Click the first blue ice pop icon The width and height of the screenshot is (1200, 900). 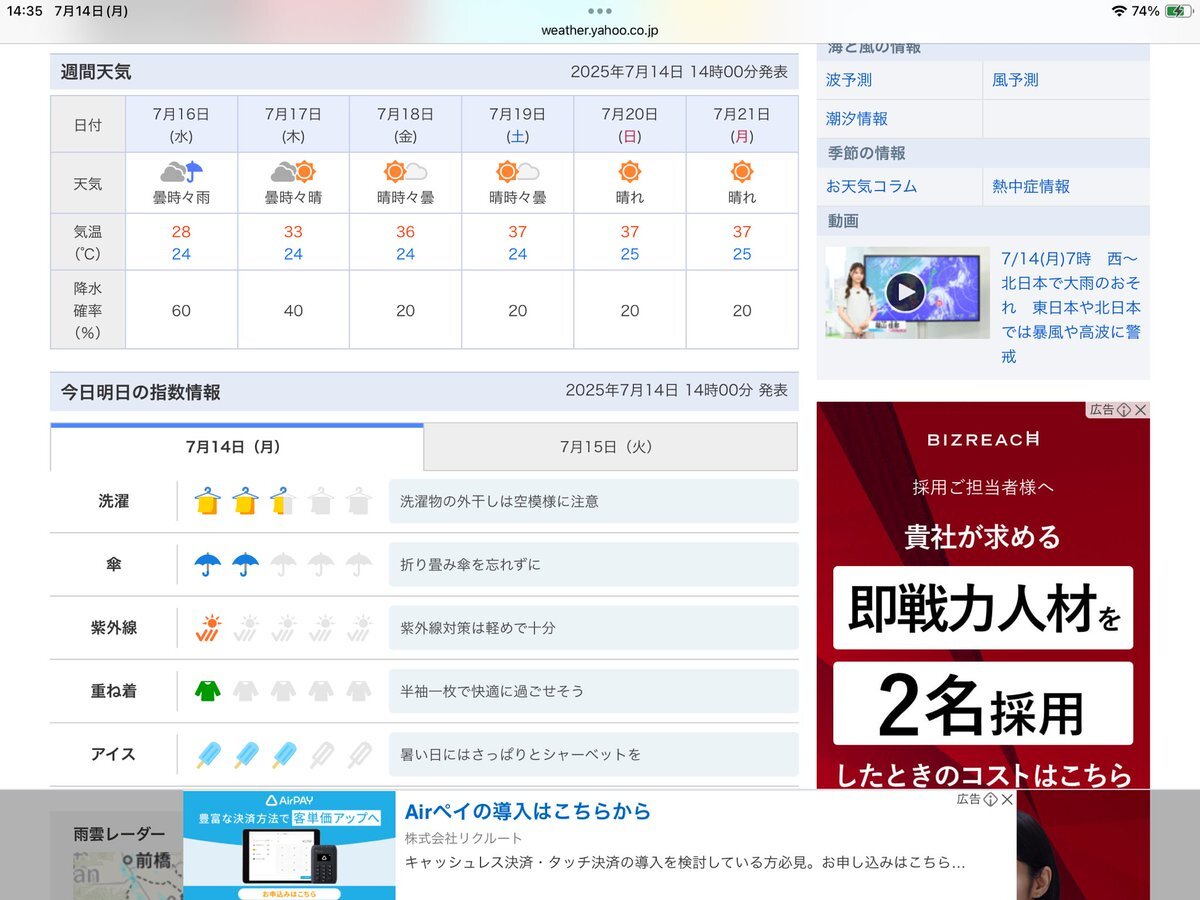click(x=207, y=754)
